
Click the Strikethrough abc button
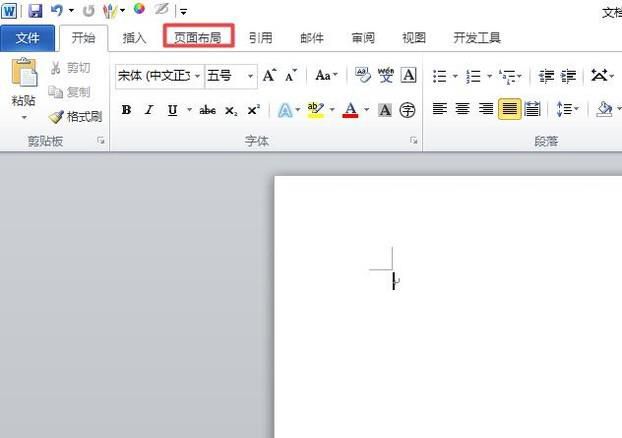207,110
